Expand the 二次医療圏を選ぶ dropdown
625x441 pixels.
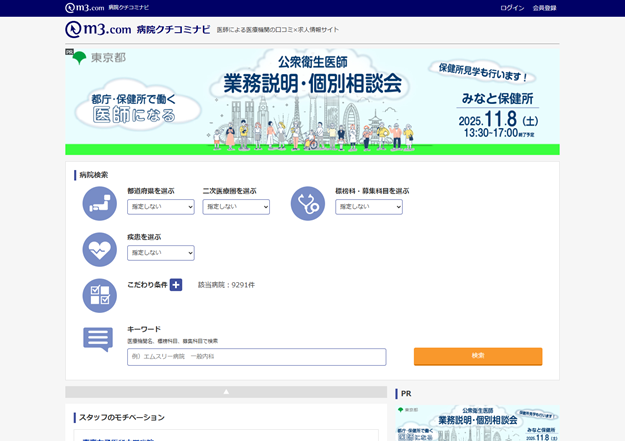click(236, 207)
